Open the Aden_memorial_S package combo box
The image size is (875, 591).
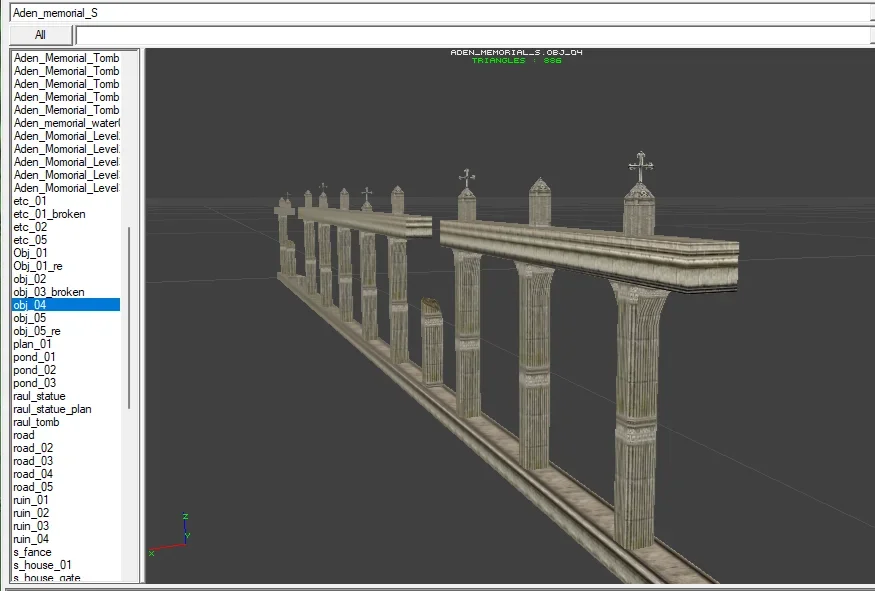point(442,13)
